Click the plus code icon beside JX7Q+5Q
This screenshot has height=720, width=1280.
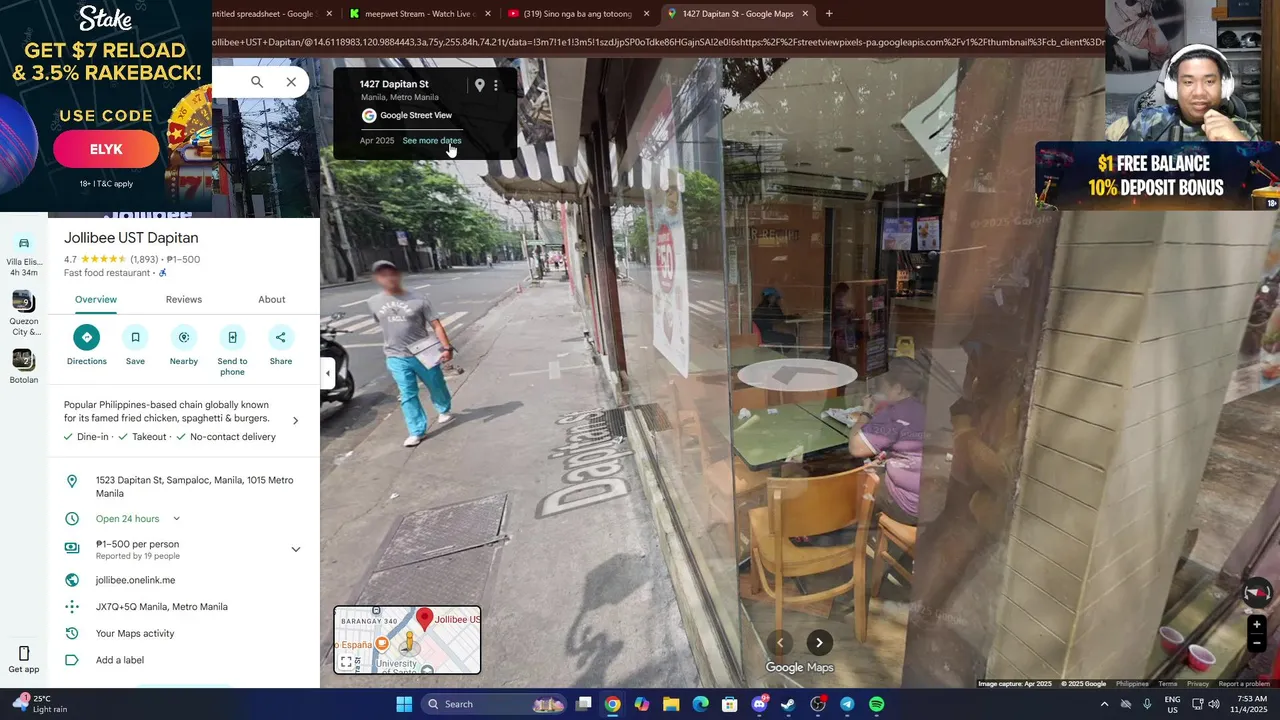click(72, 607)
